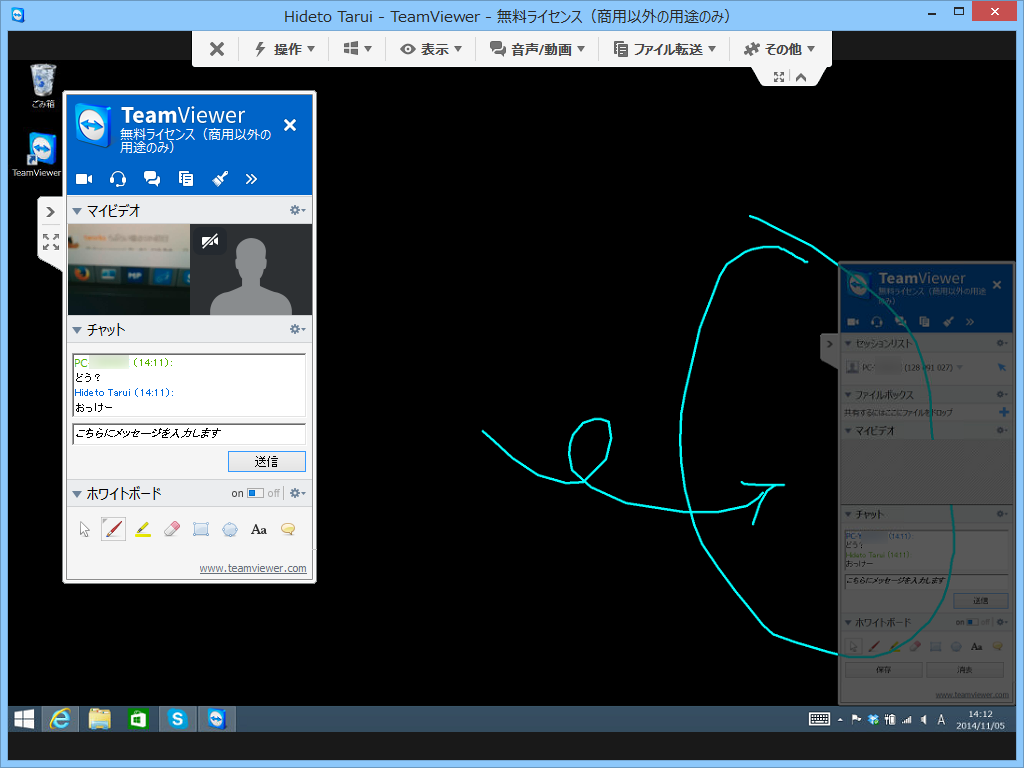The height and width of the screenshot is (768, 1024).
Task: Switch to TeamViewer on remote taskbar
Action: click(216, 719)
